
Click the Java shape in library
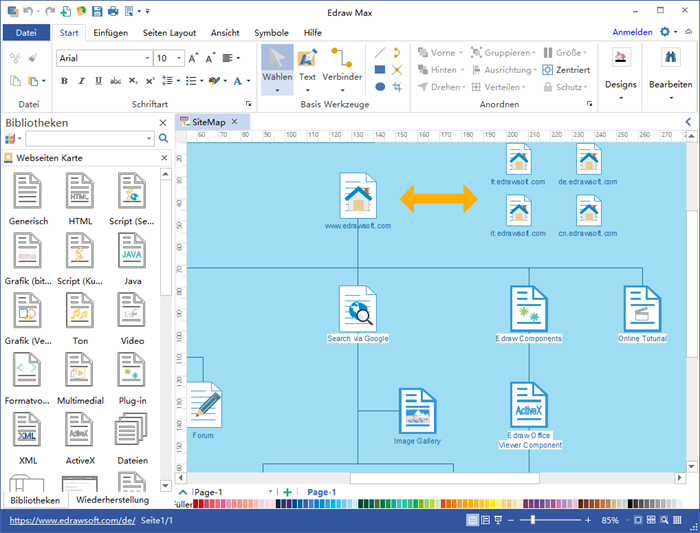click(x=131, y=257)
